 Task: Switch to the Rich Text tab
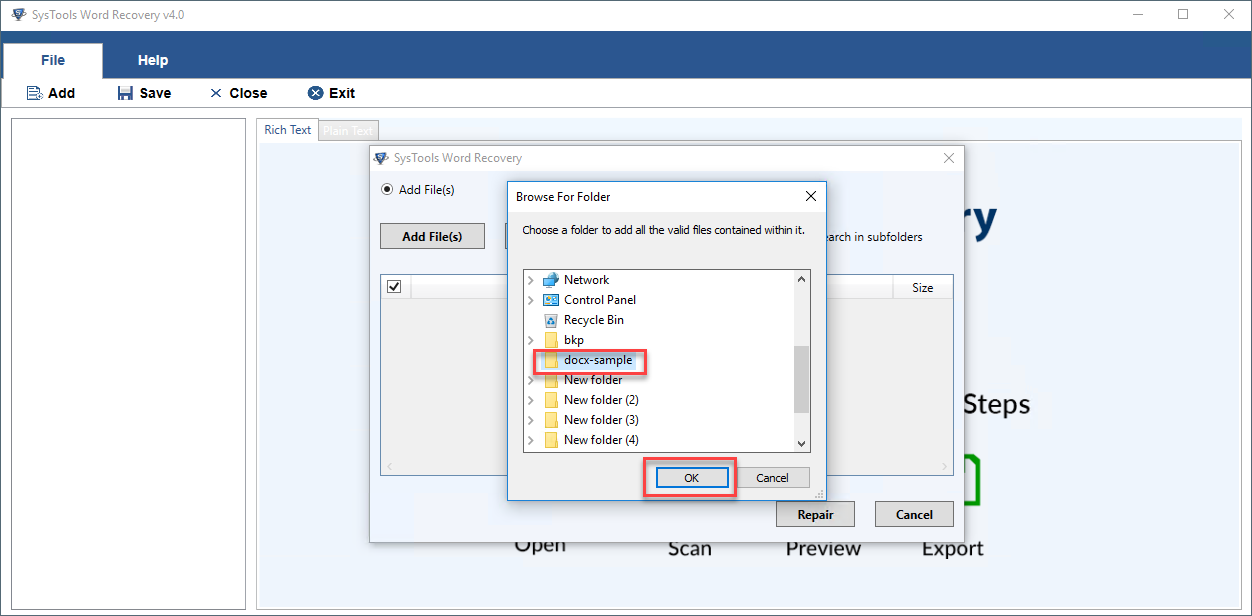coord(288,130)
